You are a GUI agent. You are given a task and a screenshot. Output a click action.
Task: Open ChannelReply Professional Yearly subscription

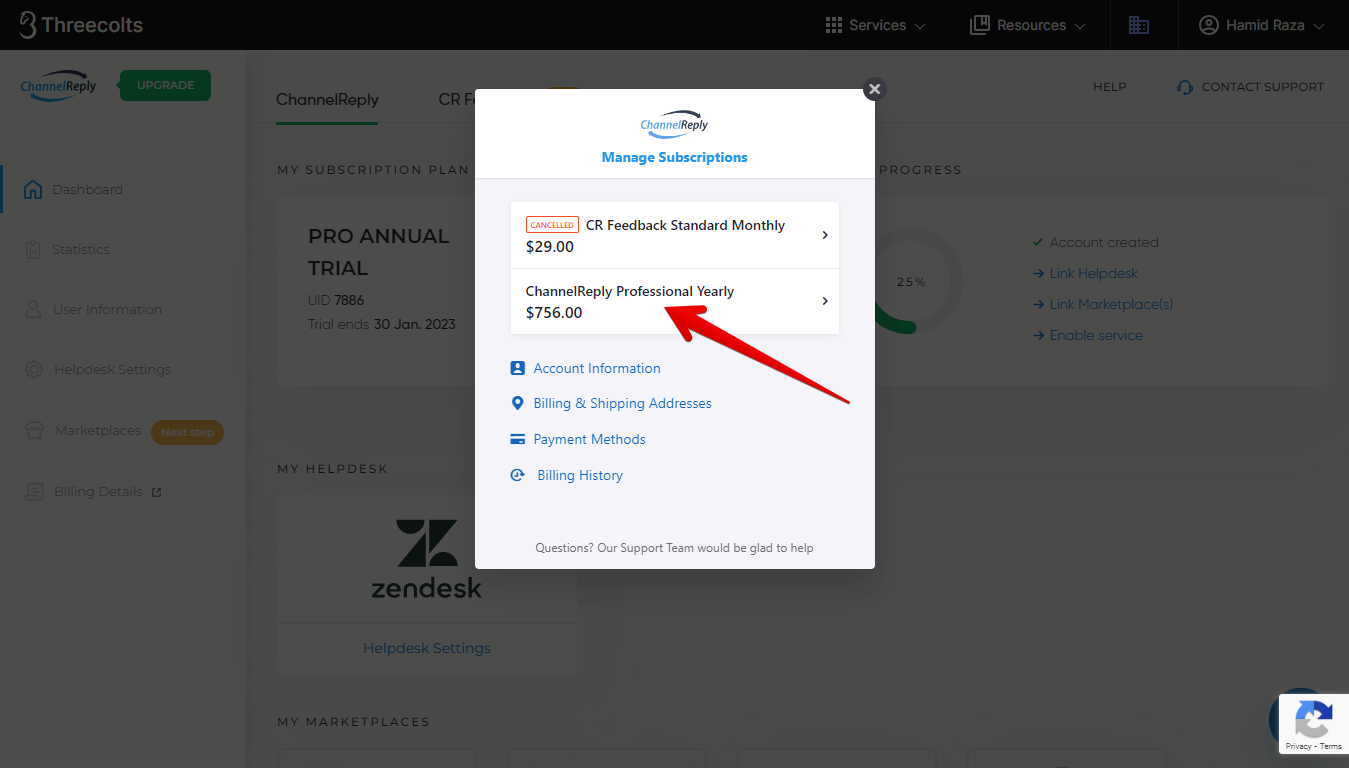click(x=675, y=301)
